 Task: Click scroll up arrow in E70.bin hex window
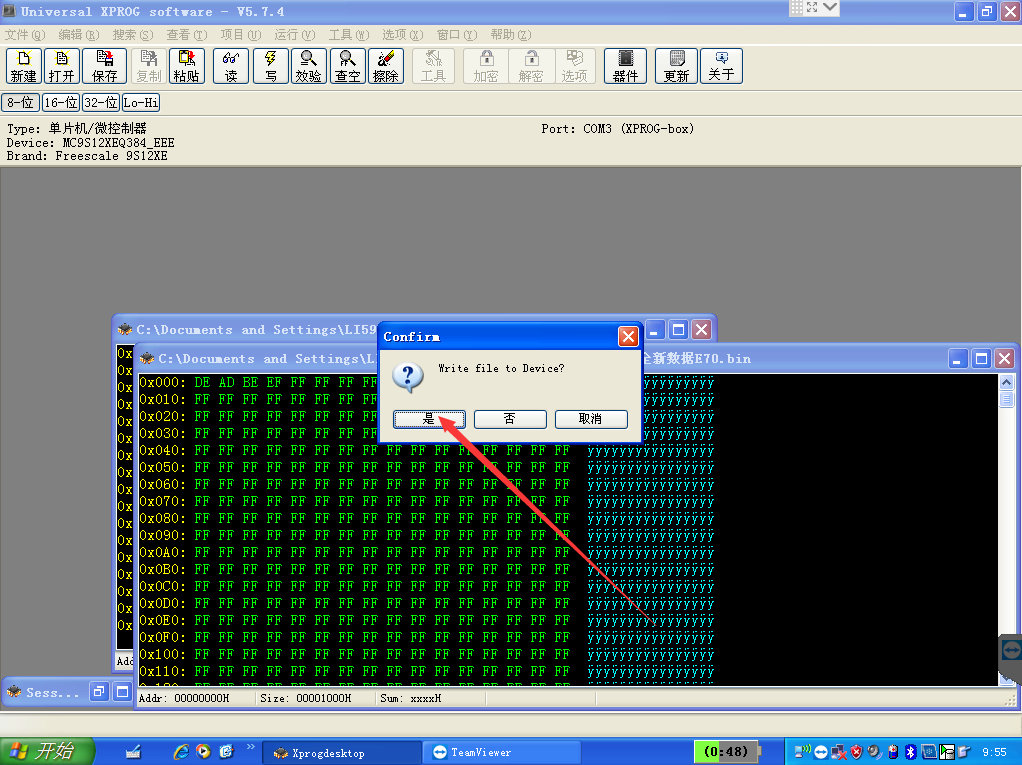coord(1006,382)
